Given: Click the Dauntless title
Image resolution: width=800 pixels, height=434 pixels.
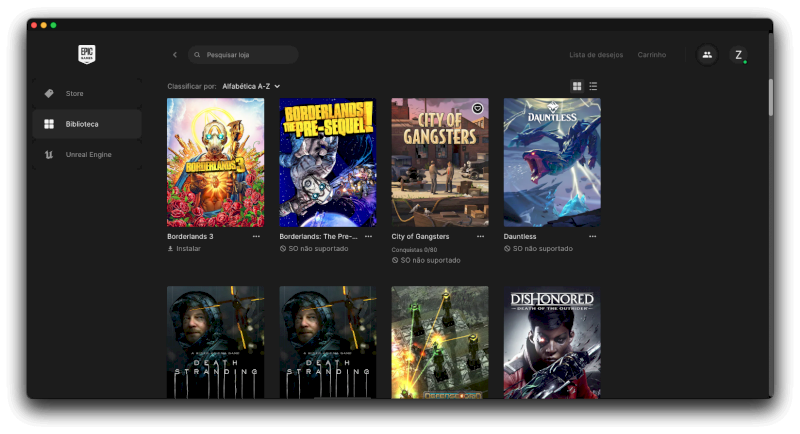Looking at the screenshot, I should (x=520, y=237).
